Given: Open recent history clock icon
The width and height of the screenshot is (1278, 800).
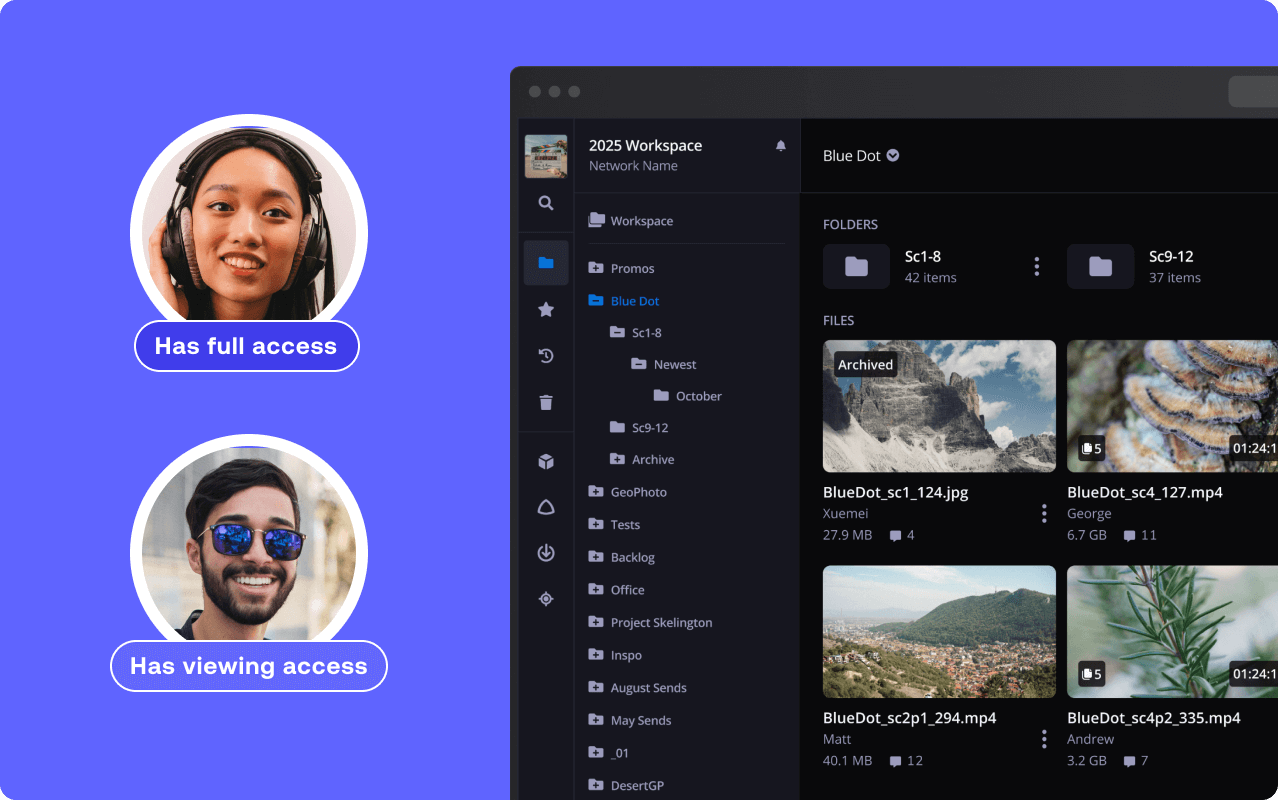Looking at the screenshot, I should pos(546,356).
